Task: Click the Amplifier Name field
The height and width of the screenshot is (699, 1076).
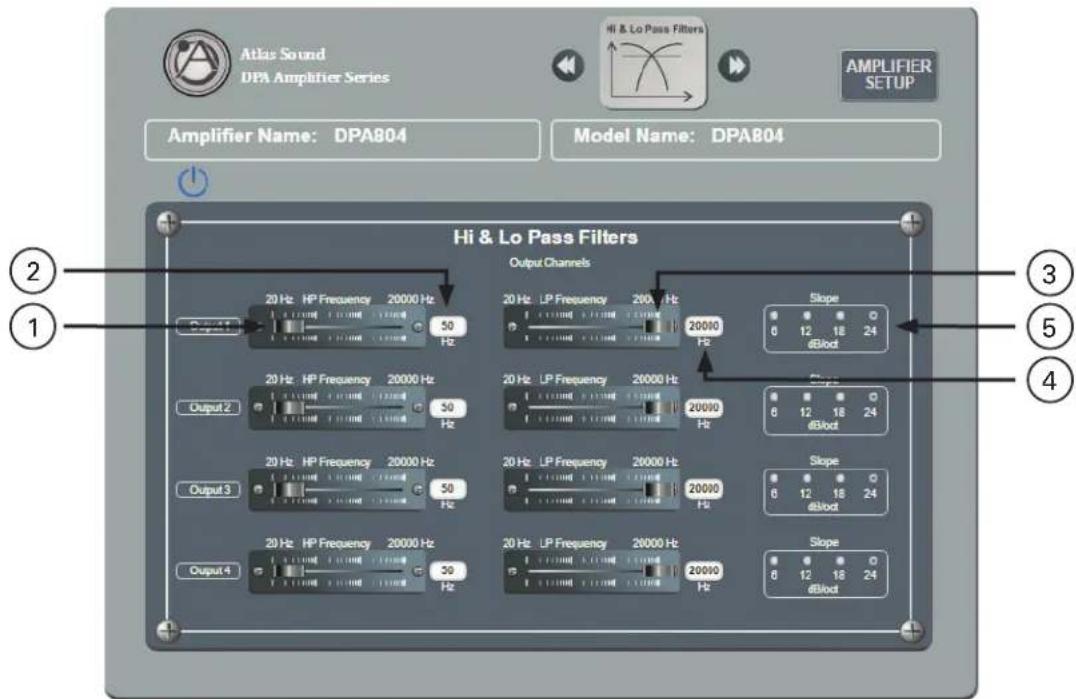Action: pyautogui.click(x=342, y=140)
